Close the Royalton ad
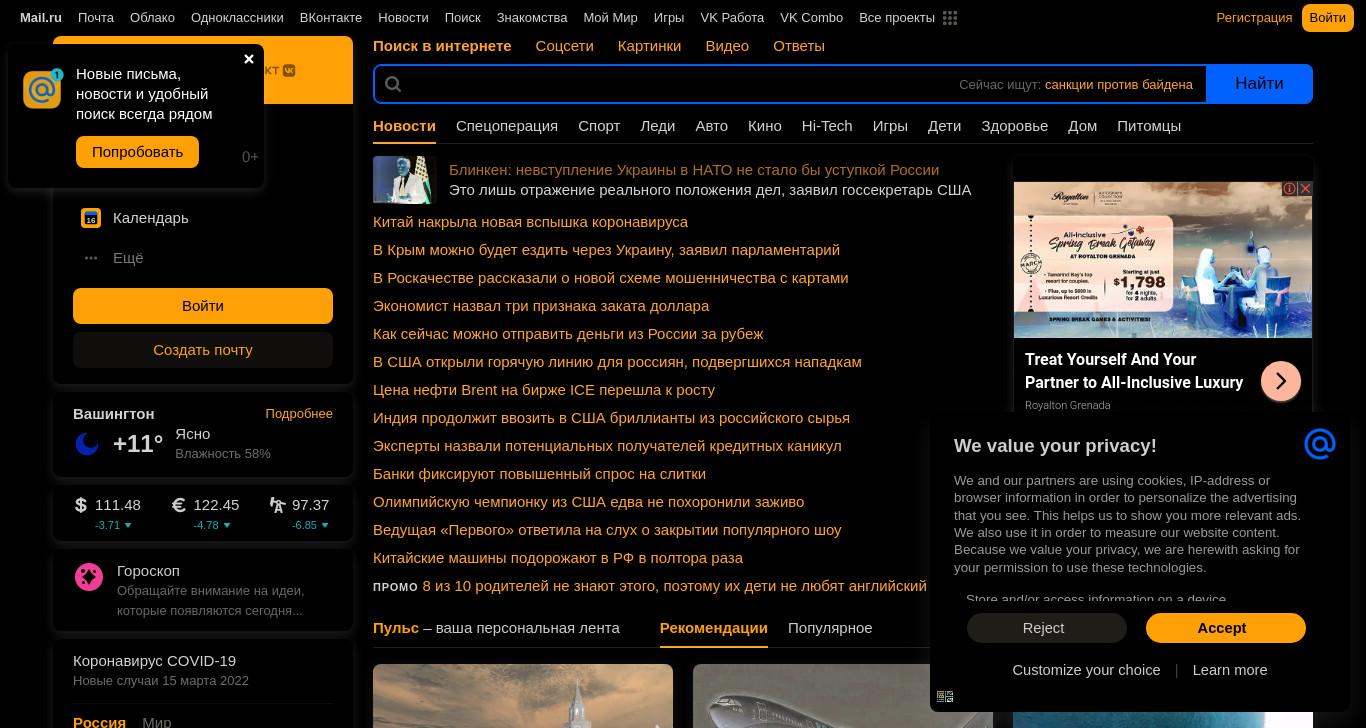Screen dimensions: 1366x728 coord(1305,188)
